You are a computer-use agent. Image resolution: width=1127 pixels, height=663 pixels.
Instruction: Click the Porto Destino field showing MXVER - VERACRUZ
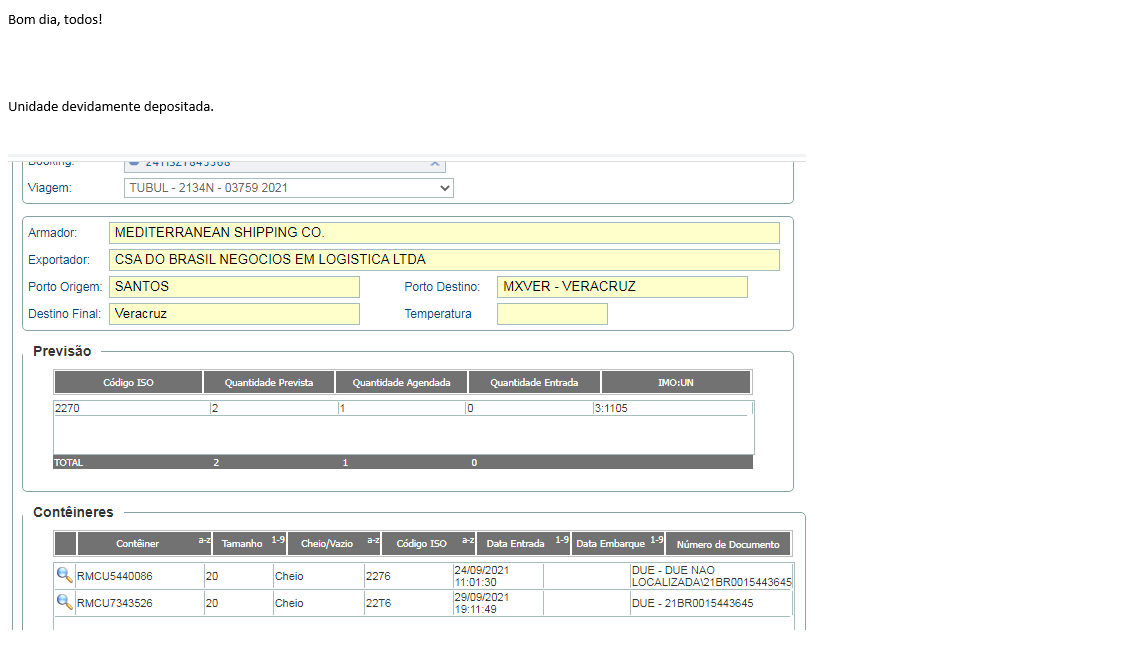point(622,287)
